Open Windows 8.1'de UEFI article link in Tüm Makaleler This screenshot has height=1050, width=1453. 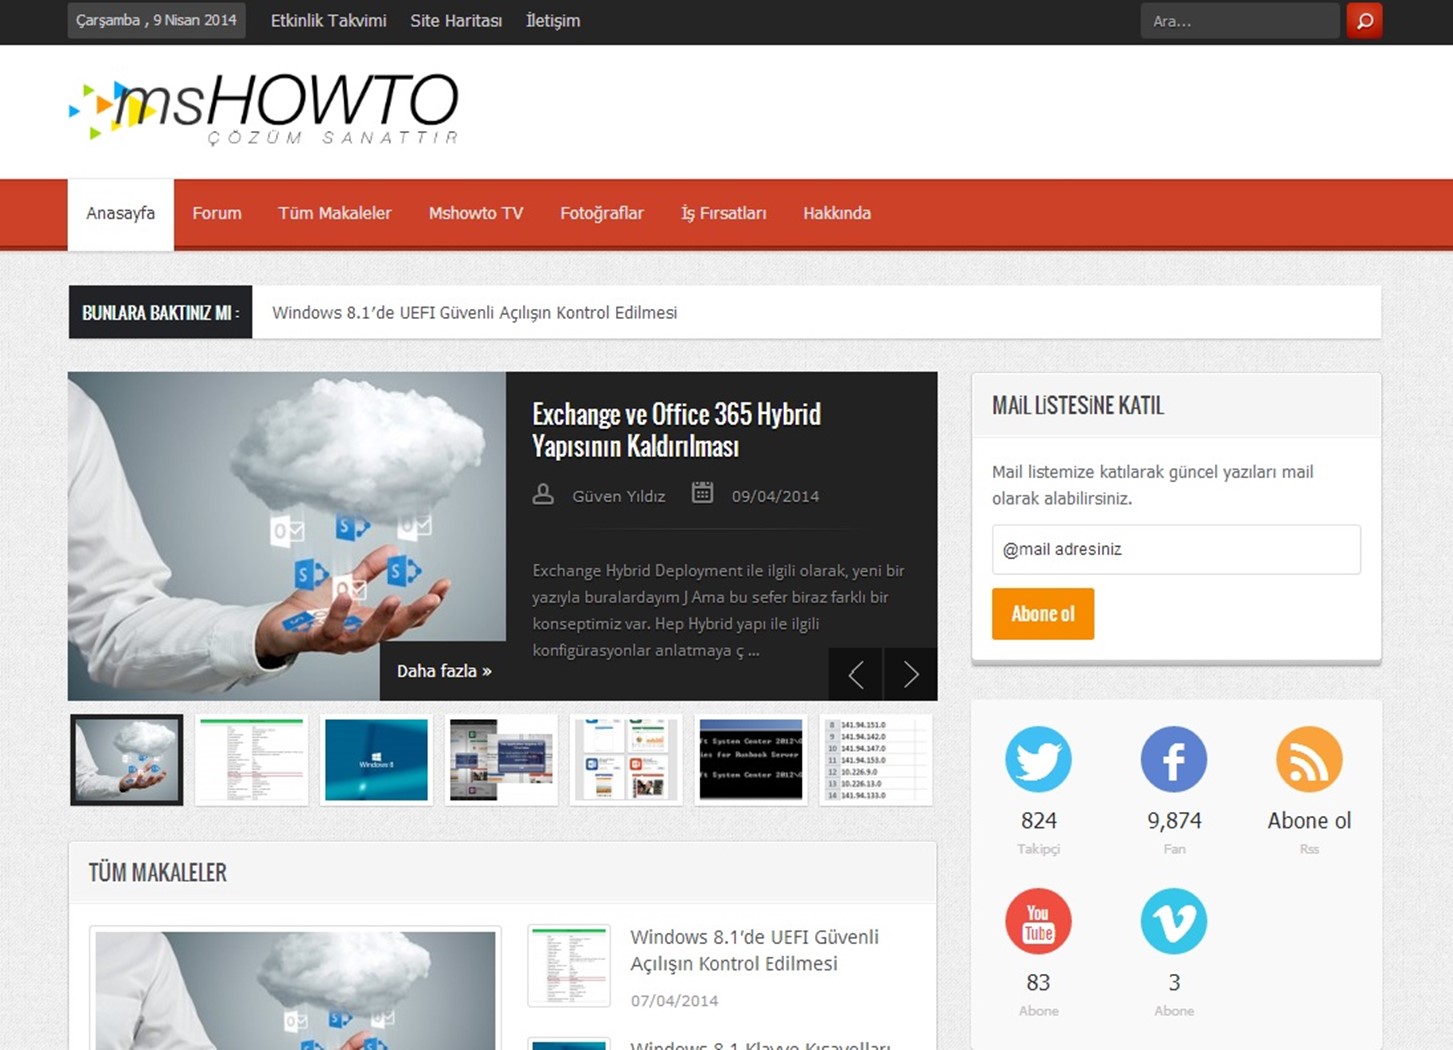pyautogui.click(x=754, y=950)
